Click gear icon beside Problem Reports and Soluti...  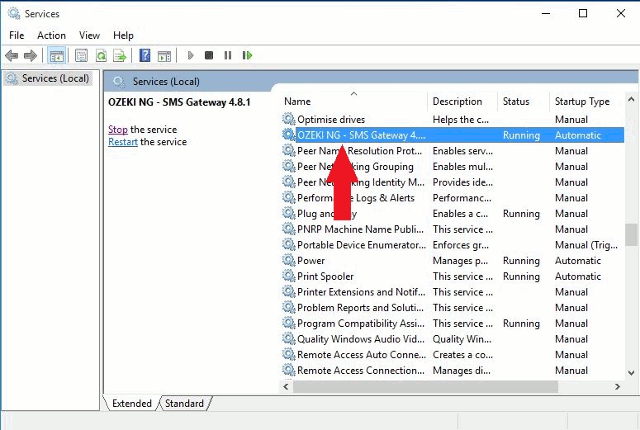[289, 307]
